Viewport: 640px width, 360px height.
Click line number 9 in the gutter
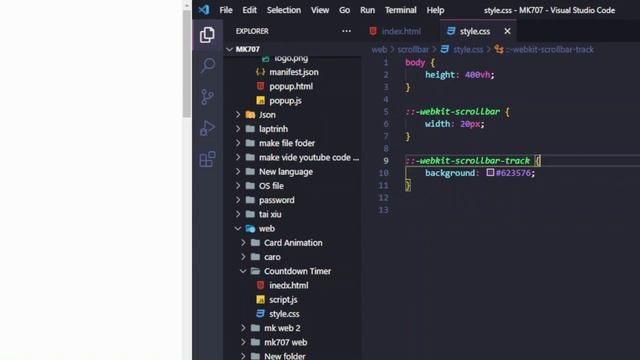point(386,160)
